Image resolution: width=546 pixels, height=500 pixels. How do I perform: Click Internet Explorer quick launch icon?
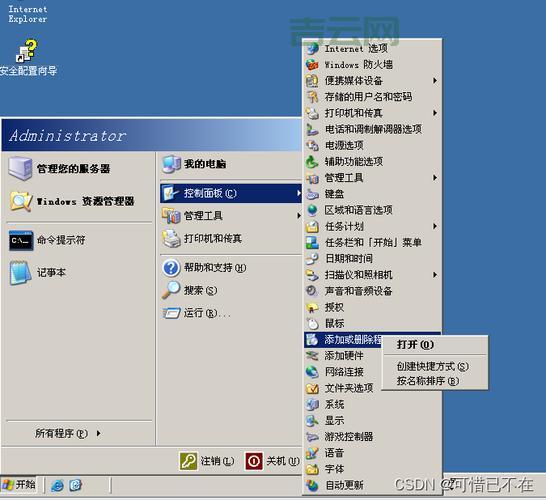(57, 485)
